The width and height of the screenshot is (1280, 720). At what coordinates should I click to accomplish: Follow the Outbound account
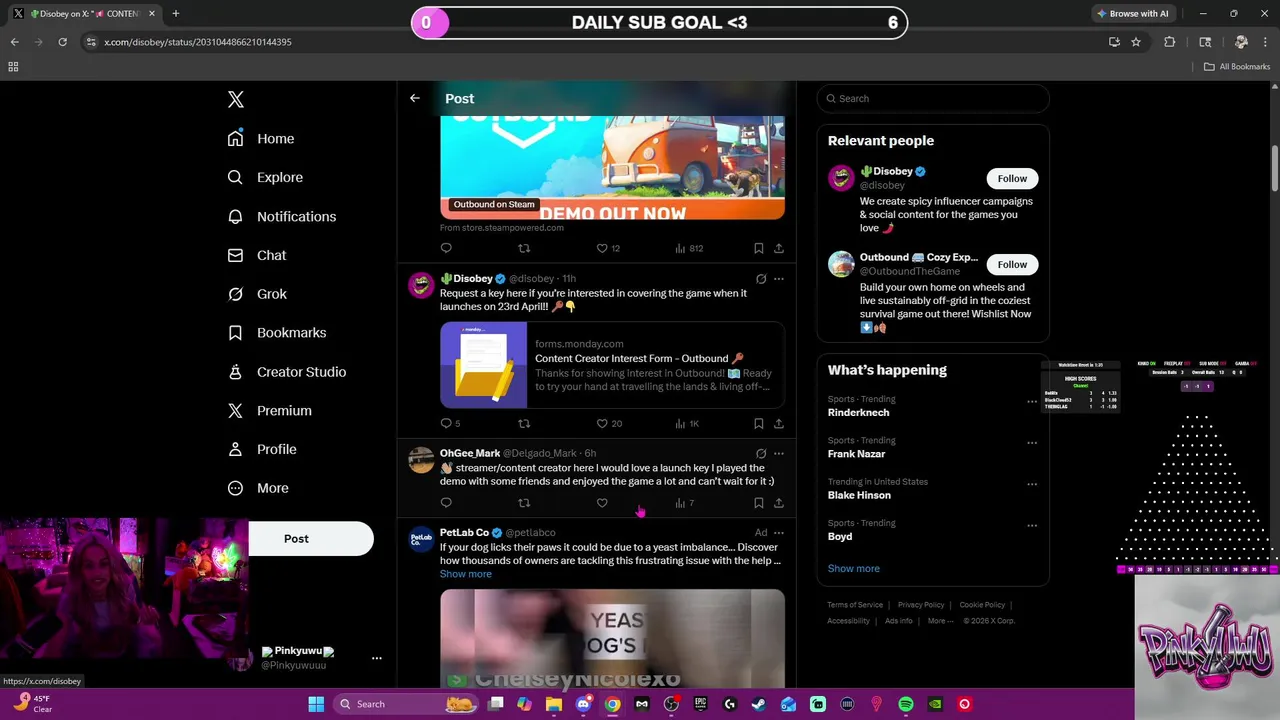point(1012,265)
